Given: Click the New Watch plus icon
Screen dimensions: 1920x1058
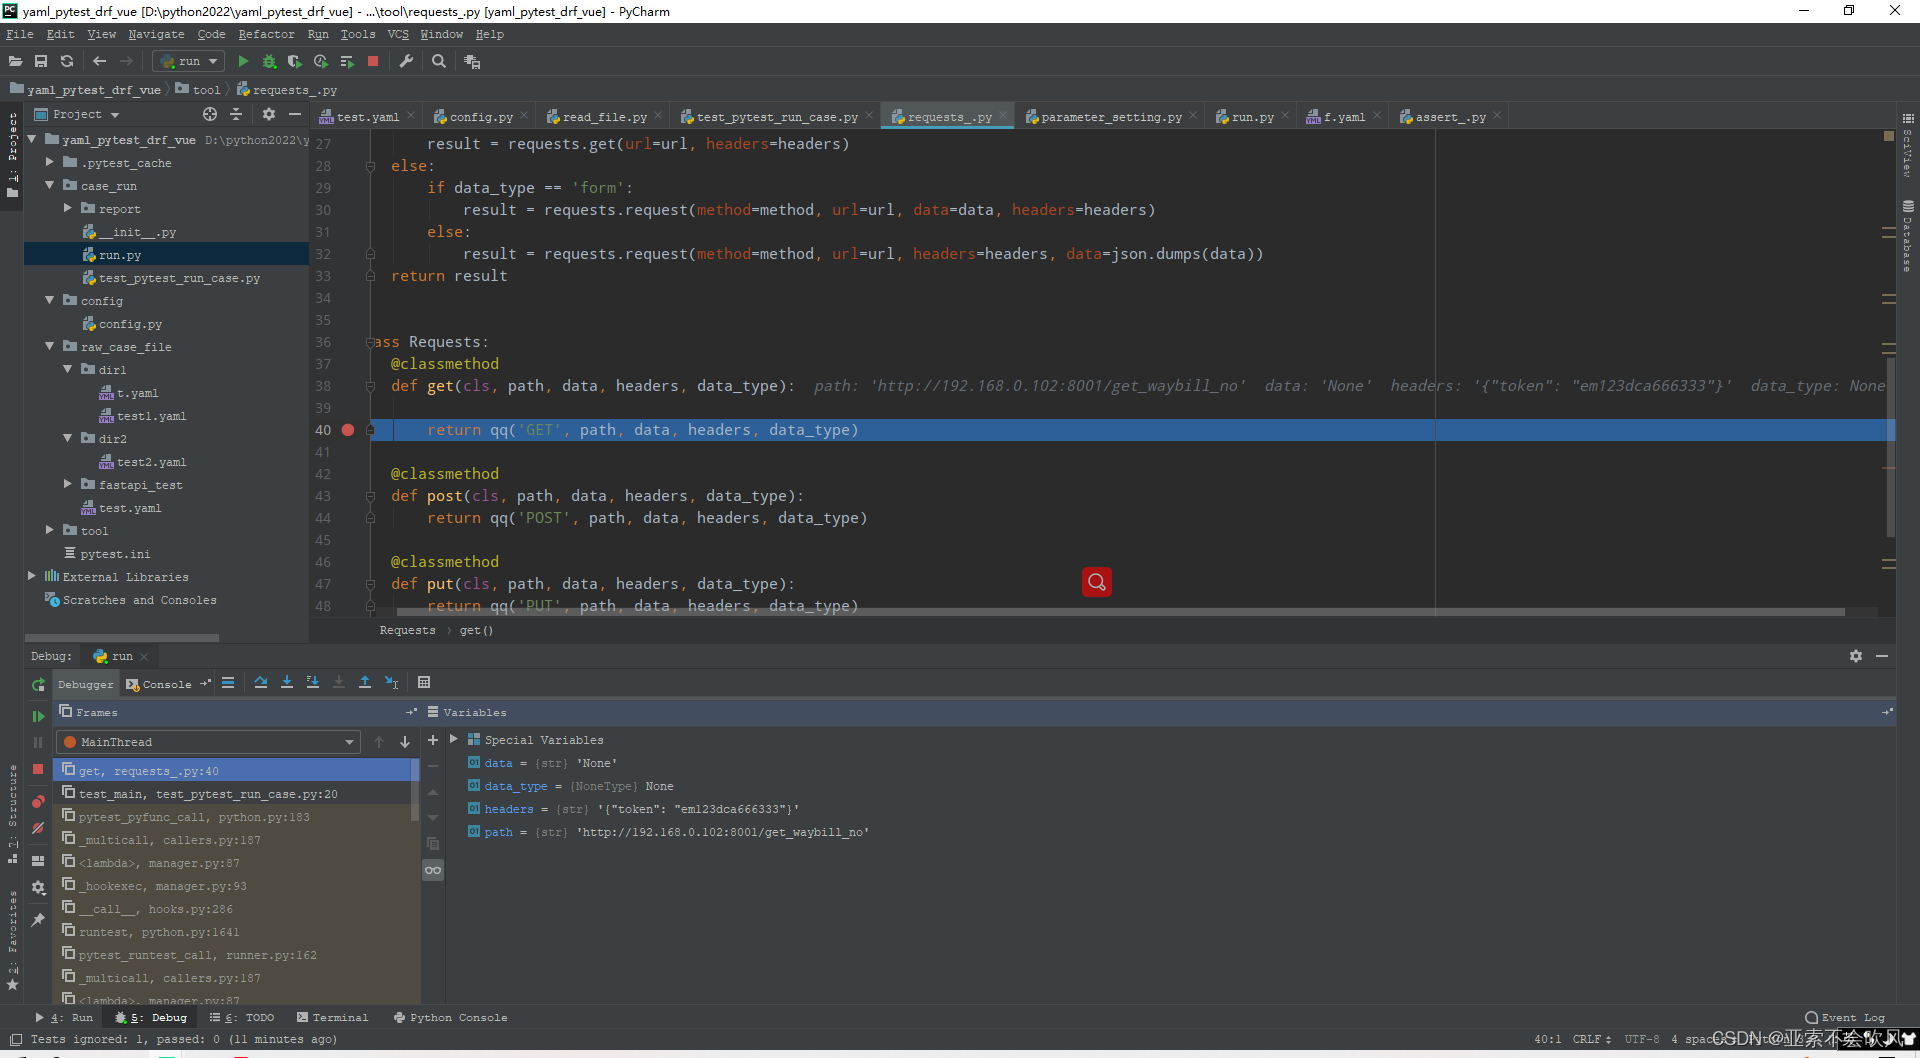Looking at the screenshot, I should (433, 740).
